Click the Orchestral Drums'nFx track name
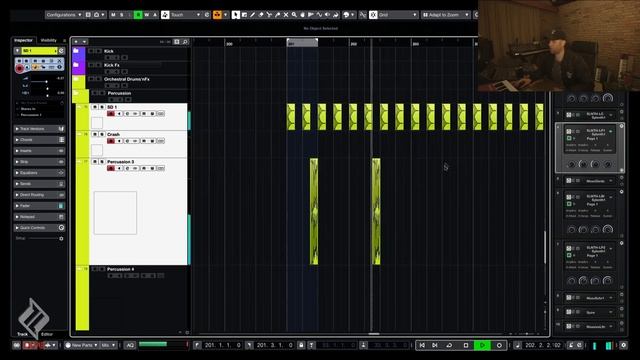This screenshot has width=640, height=360. click(127, 79)
